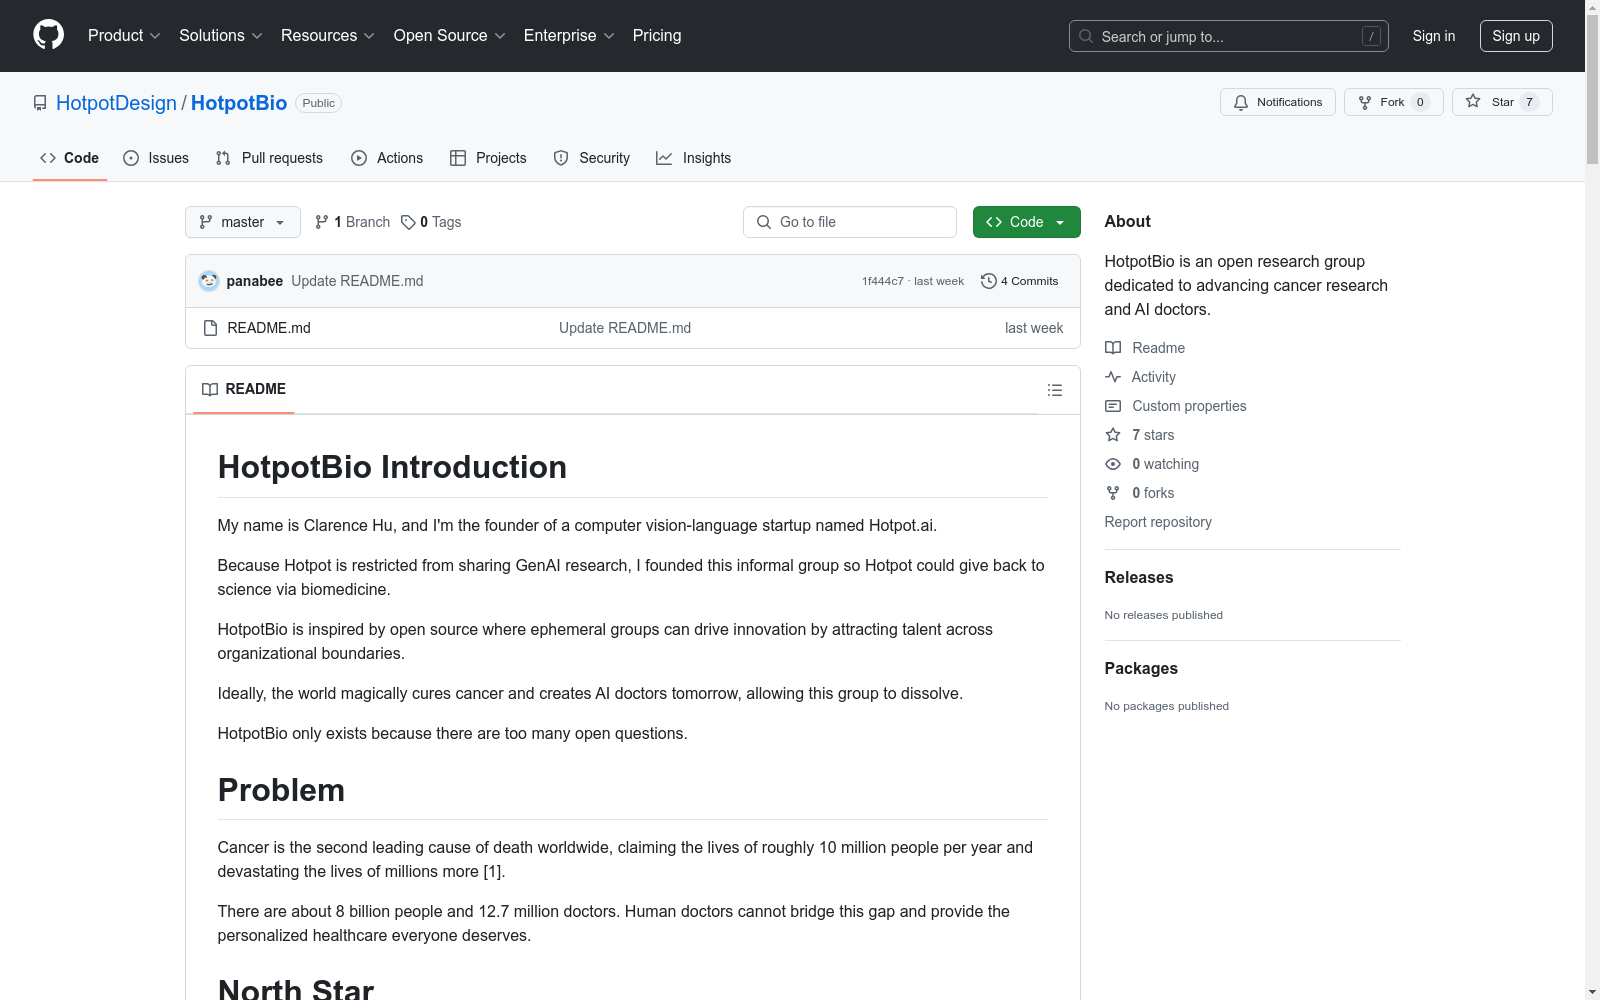This screenshot has height=1000, width=1600.
Task: Expand the Enterprise menu
Action: point(569,36)
